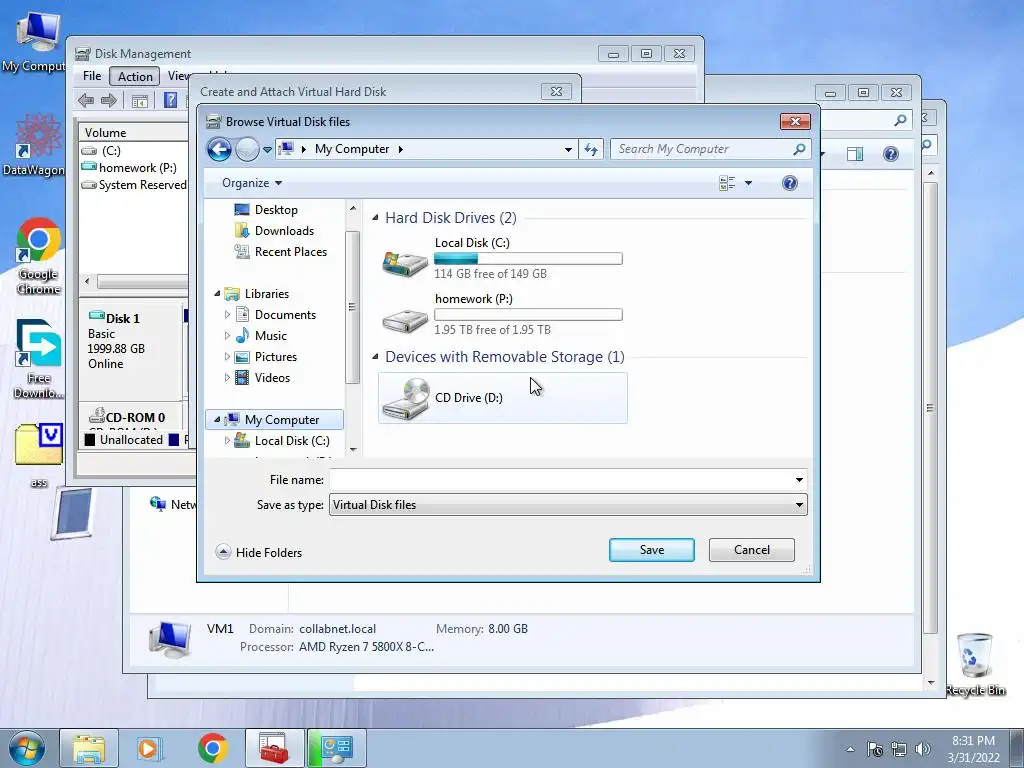Click the Local Disk (C:) usage bar

click(x=528, y=259)
